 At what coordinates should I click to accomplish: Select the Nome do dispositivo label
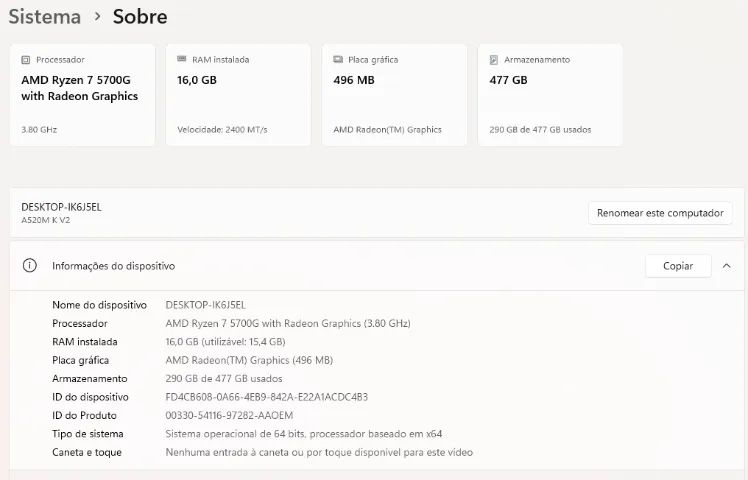pyautogui.click(x=99, y=305)
